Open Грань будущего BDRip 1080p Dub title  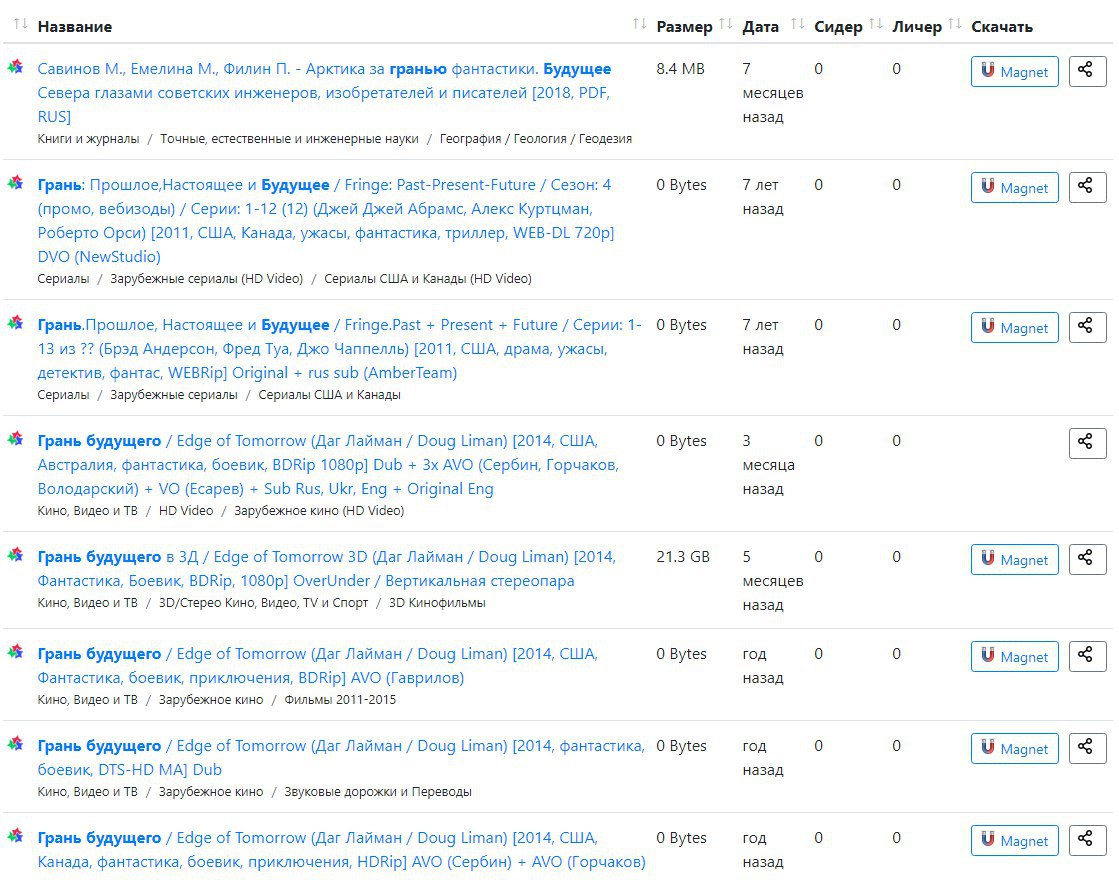pos(328,465)
